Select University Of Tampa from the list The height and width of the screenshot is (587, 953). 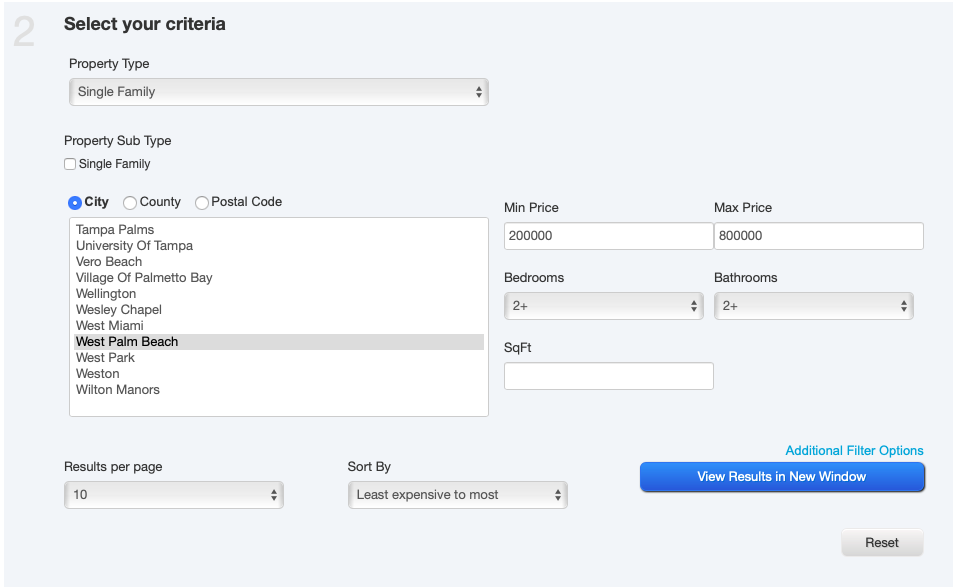click(x=134, y=245)
